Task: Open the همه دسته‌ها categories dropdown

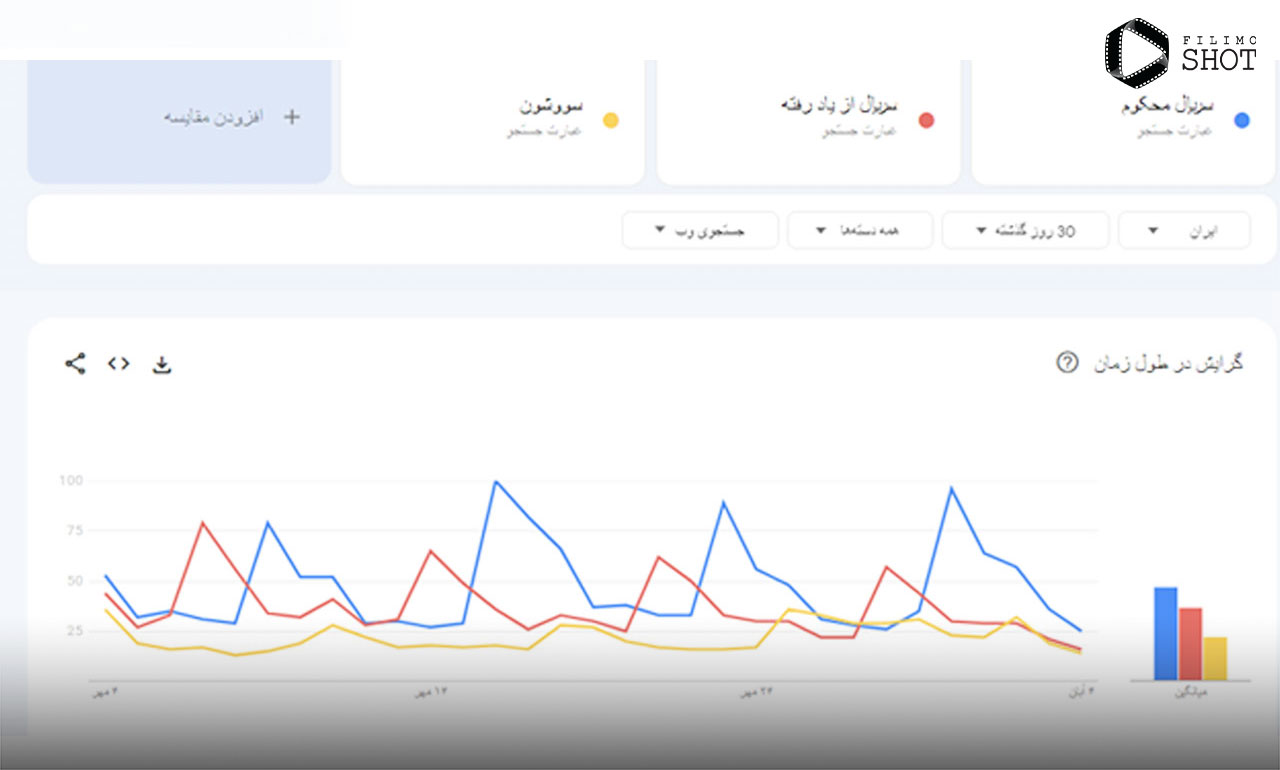Action: click(860, 230)
